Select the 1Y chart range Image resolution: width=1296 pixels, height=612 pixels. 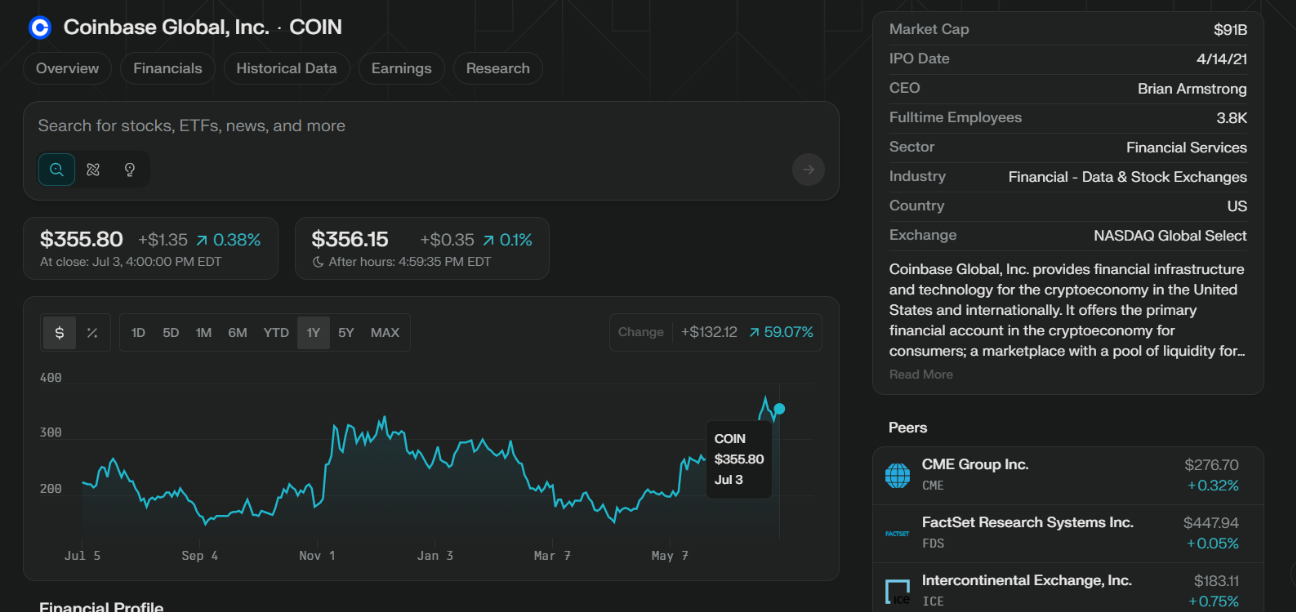(x=313, y=333)
